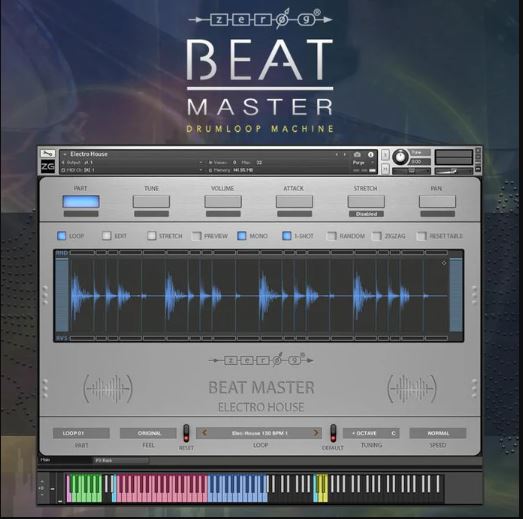This screenshot has width=523, height=519.
Task: Toggle the RESET TABLE checkbox
Action: [421, 235]
